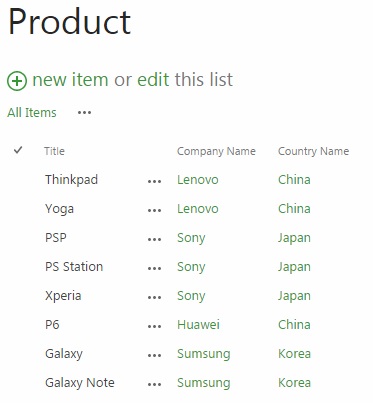
Task: Click the PS Station title
Action: click(74, 267)
